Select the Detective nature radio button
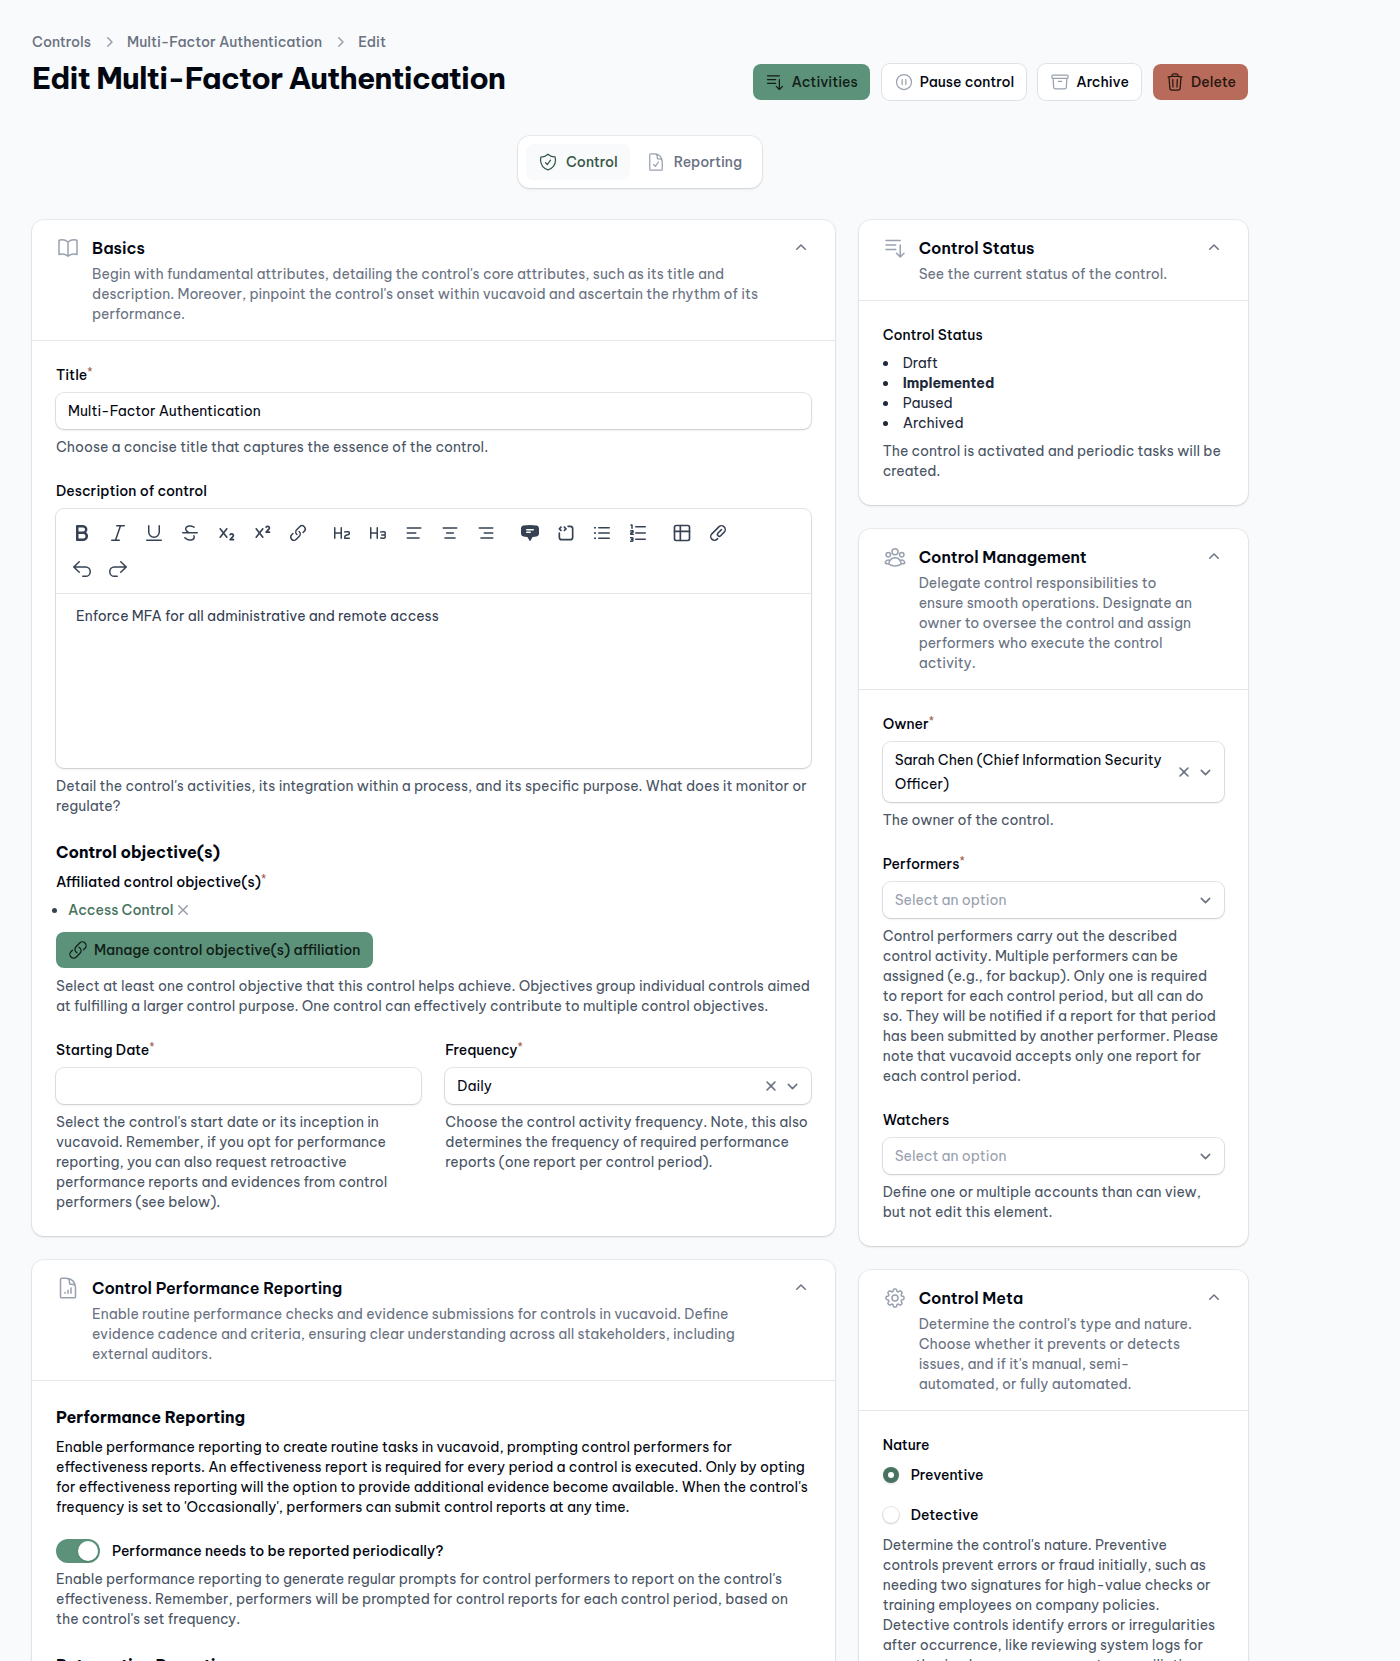 [x=891, y=1515]
